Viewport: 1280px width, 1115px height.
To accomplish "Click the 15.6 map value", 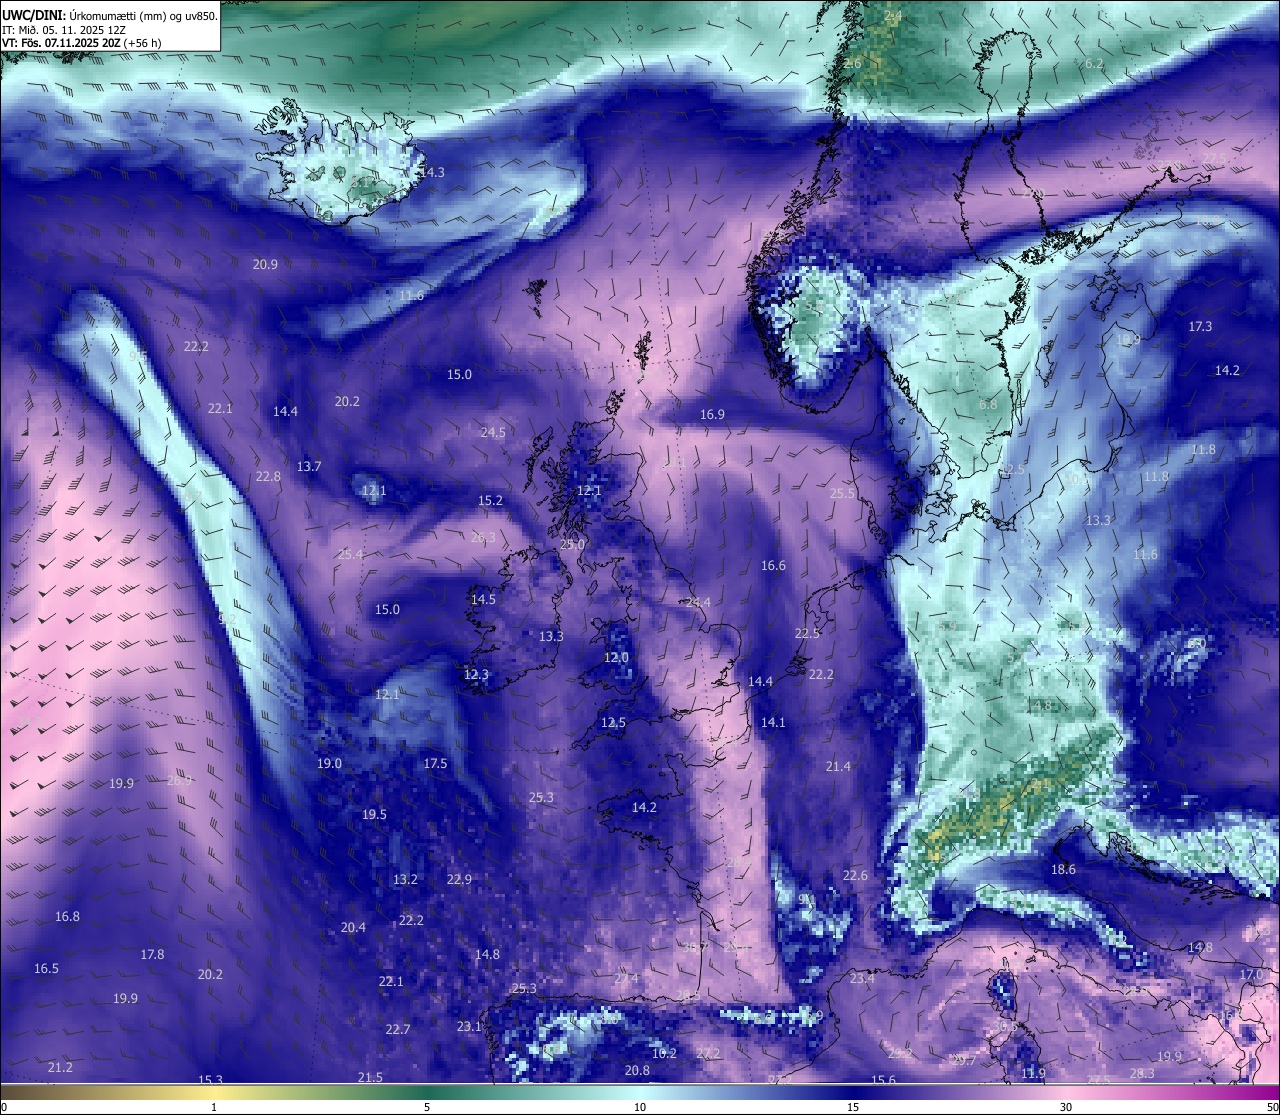I will pyautogui.click(x=883, y=1079).
